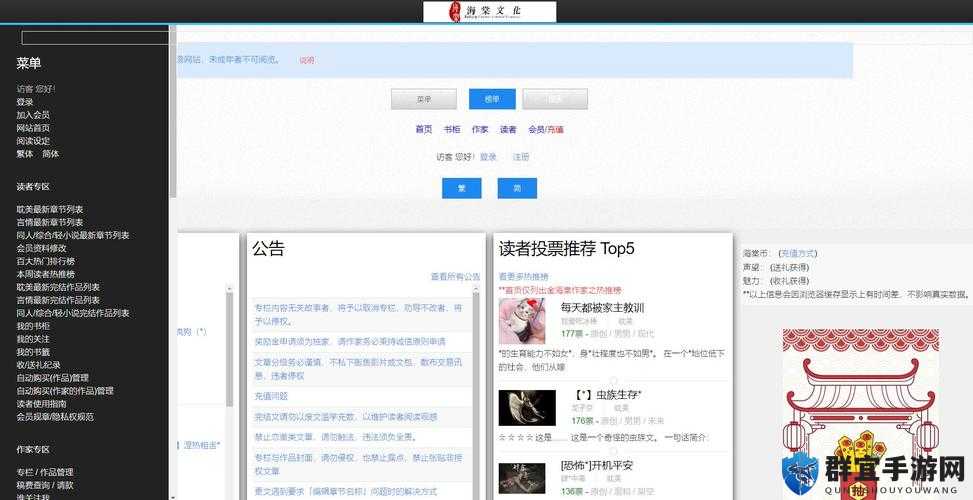Open 本周读者热推榜

click(x=45, y=274)
